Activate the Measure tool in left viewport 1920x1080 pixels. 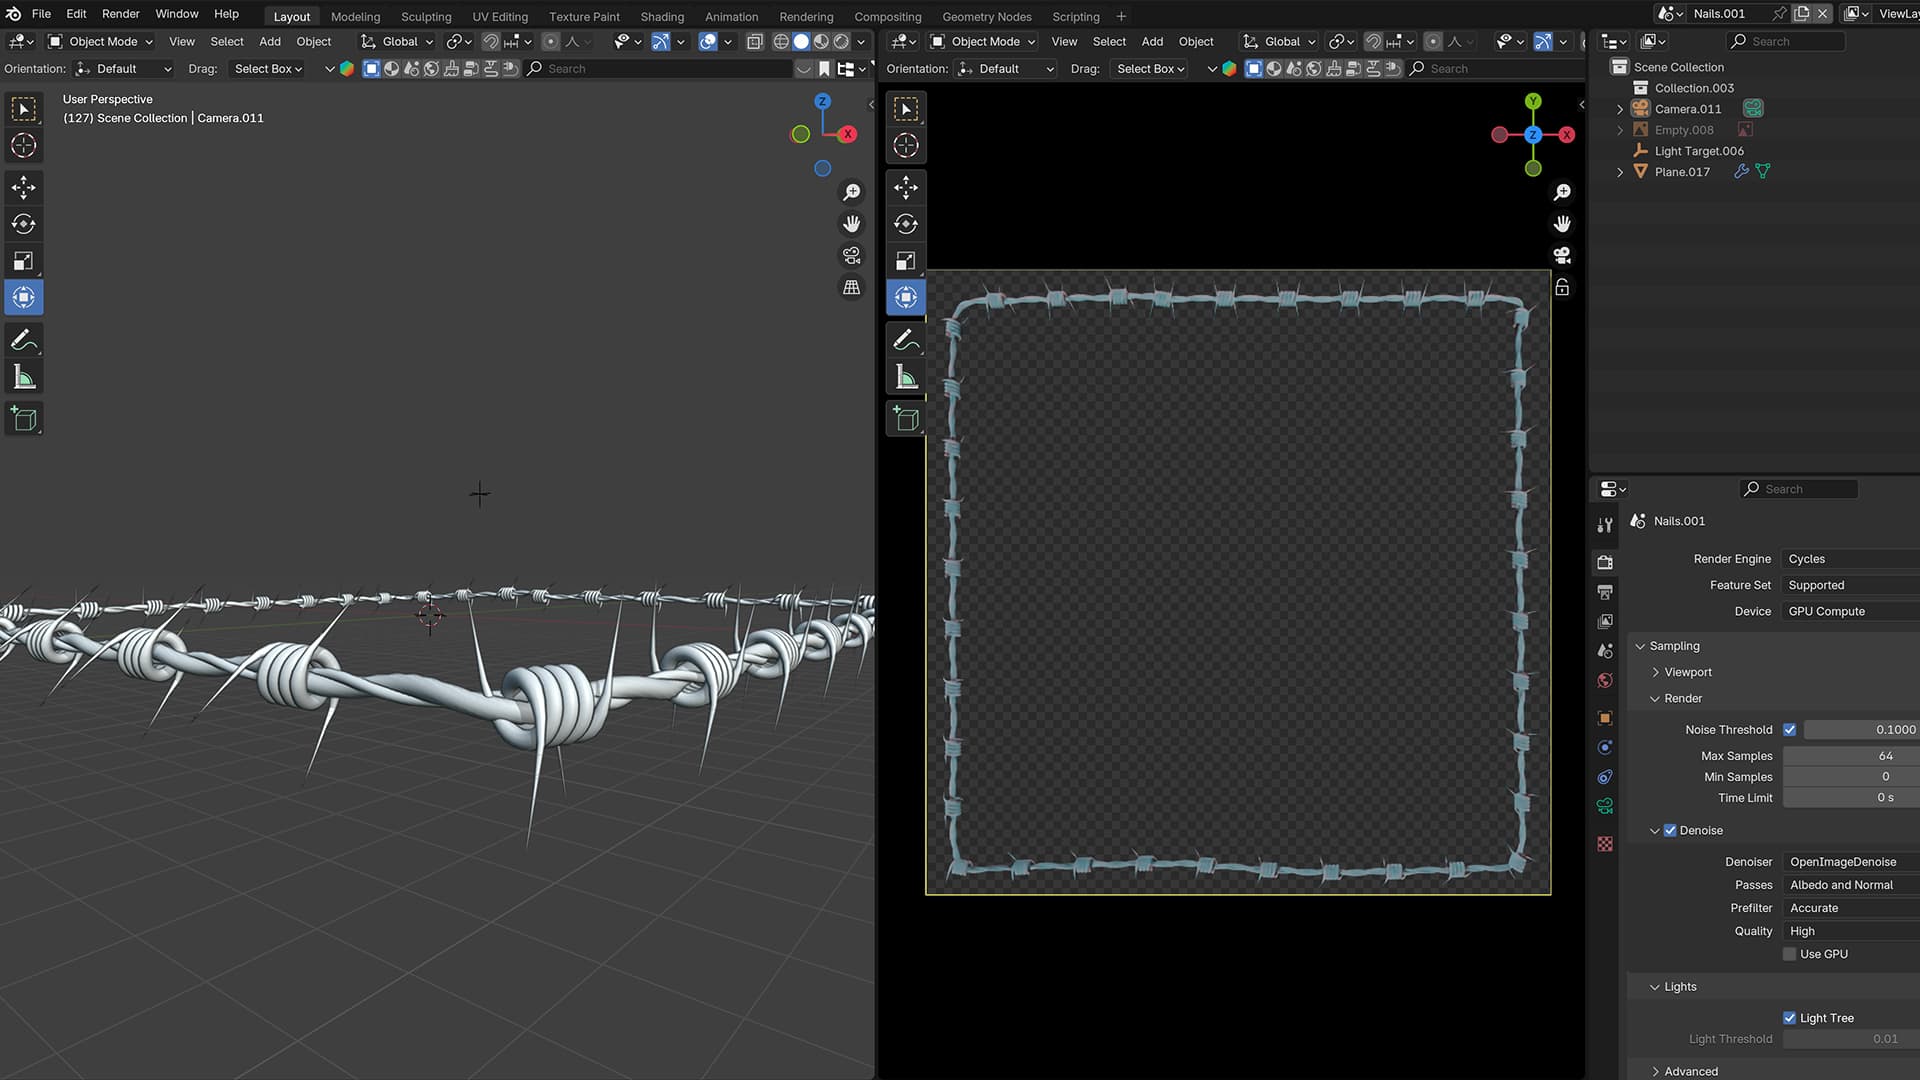tap(24, 377)
